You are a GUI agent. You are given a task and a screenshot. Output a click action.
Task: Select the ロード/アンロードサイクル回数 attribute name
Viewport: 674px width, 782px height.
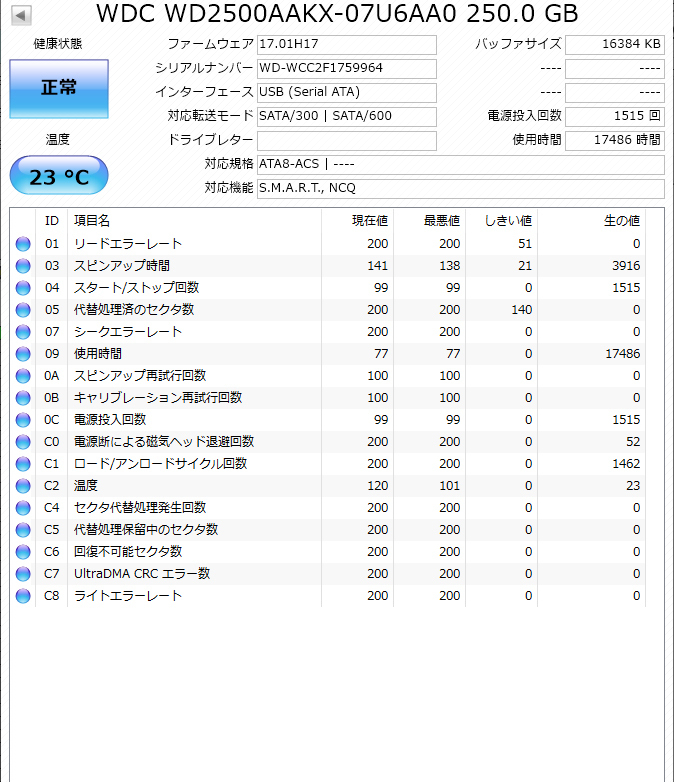point(161,464)
